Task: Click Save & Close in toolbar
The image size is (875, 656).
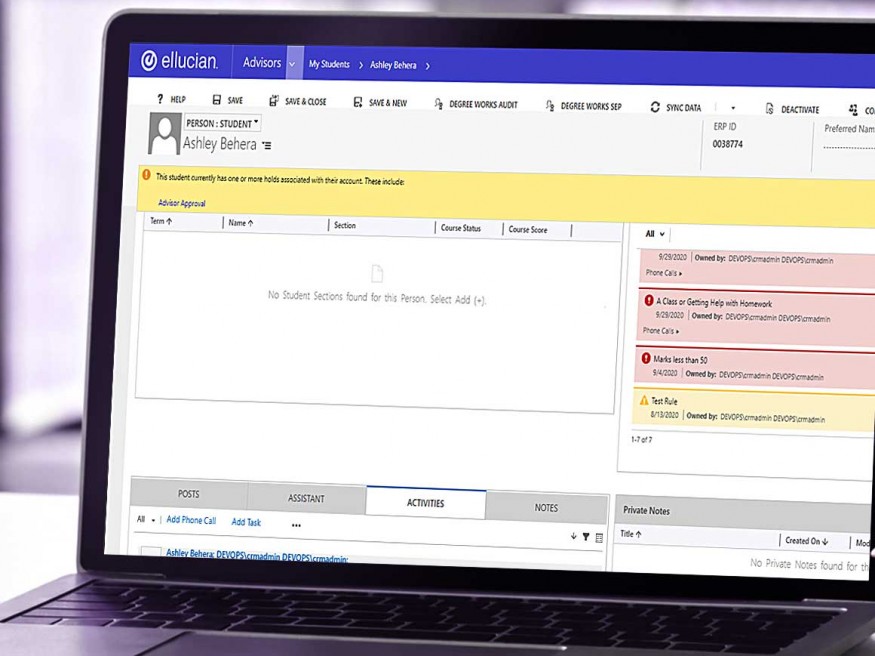Action: tap(298, 102)
